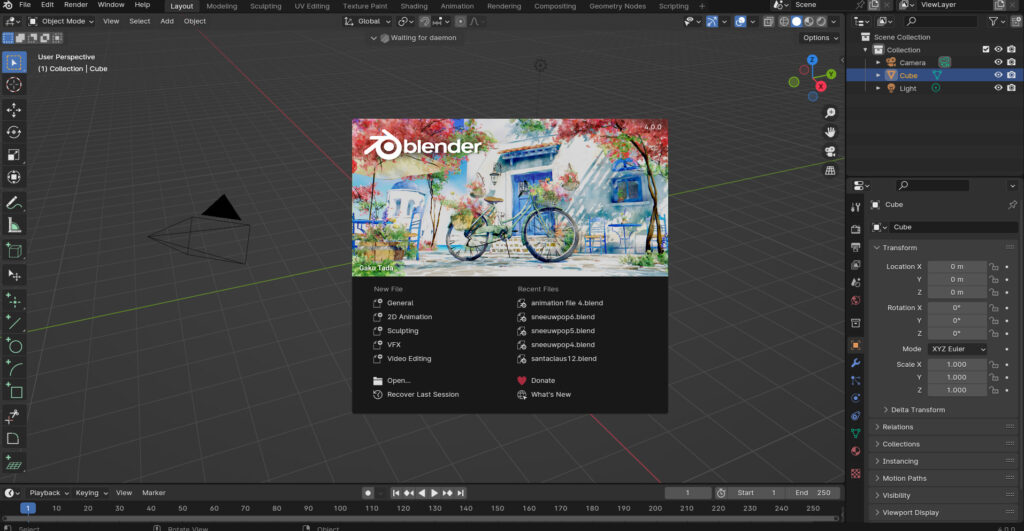This screenshot has height=531, width=1024.
Task: Select the Cursor tool in left toolbar
Action: point(14,85)
